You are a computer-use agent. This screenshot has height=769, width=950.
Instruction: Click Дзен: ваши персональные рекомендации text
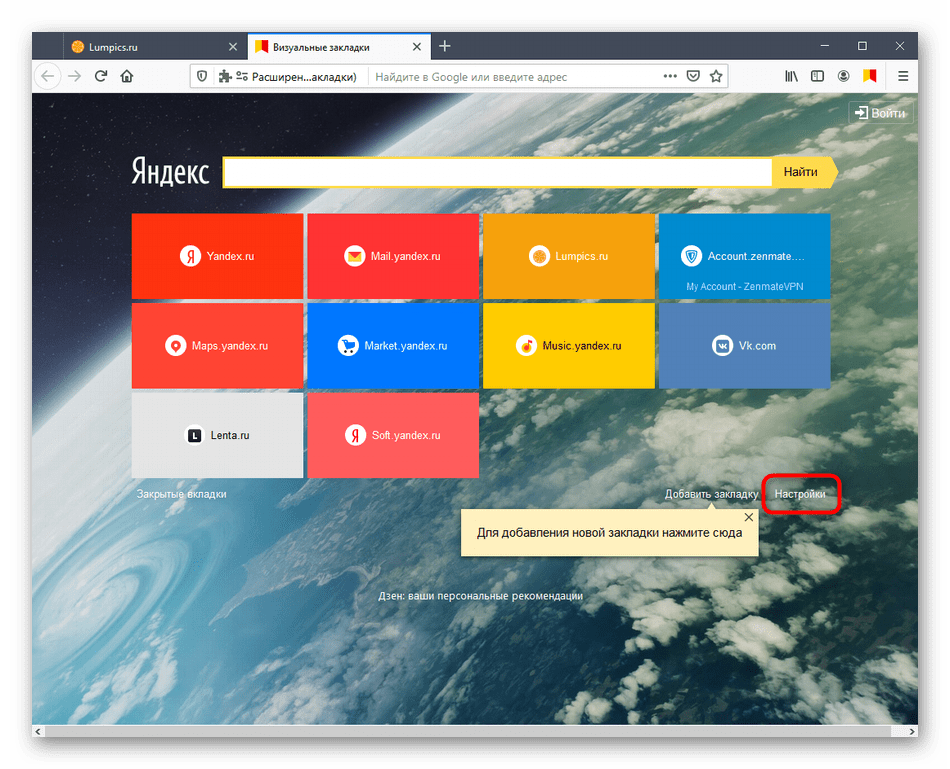click(x=480, y=596)
